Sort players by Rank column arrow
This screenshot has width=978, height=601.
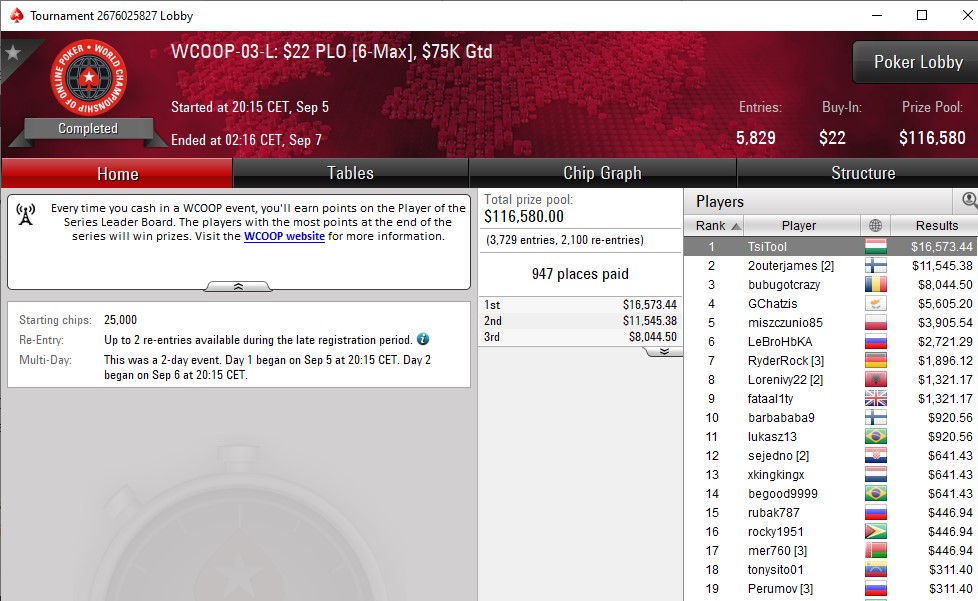[x=736, y=226]
